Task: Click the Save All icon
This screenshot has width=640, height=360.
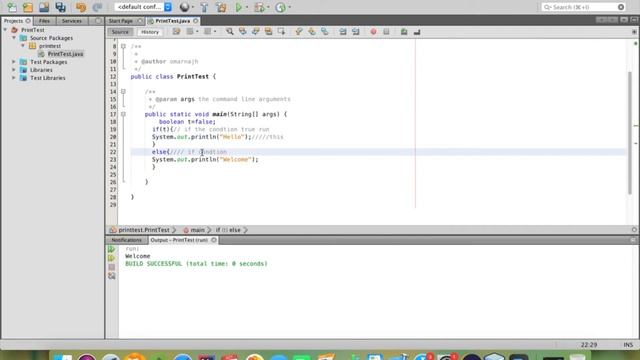Action: [60, 7]
